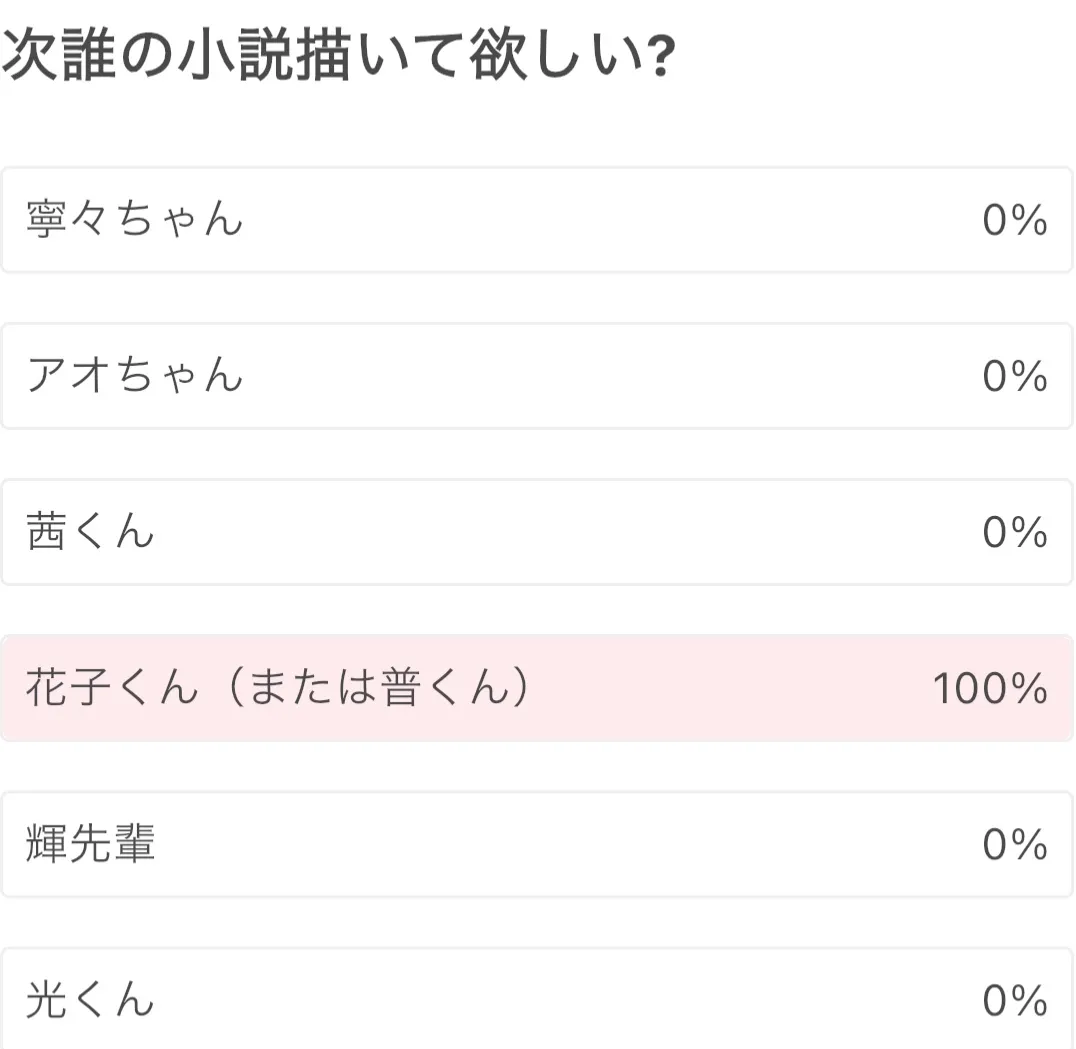Vote for the 輝先輩 poll option
This screenshot has width=1076, height=1049.
coord(537,845)
